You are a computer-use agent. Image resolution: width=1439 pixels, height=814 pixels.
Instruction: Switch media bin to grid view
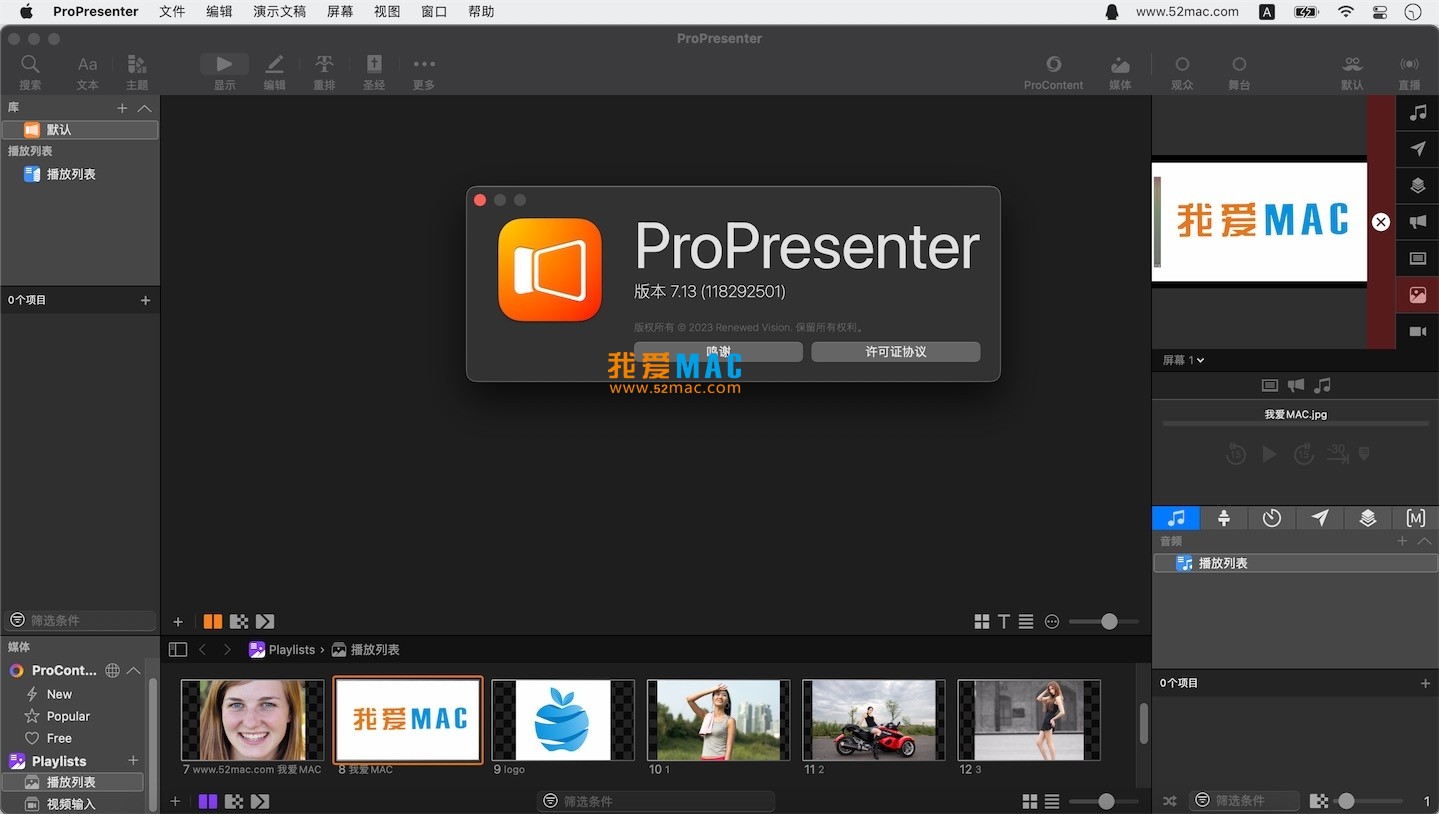(1030, 801)
